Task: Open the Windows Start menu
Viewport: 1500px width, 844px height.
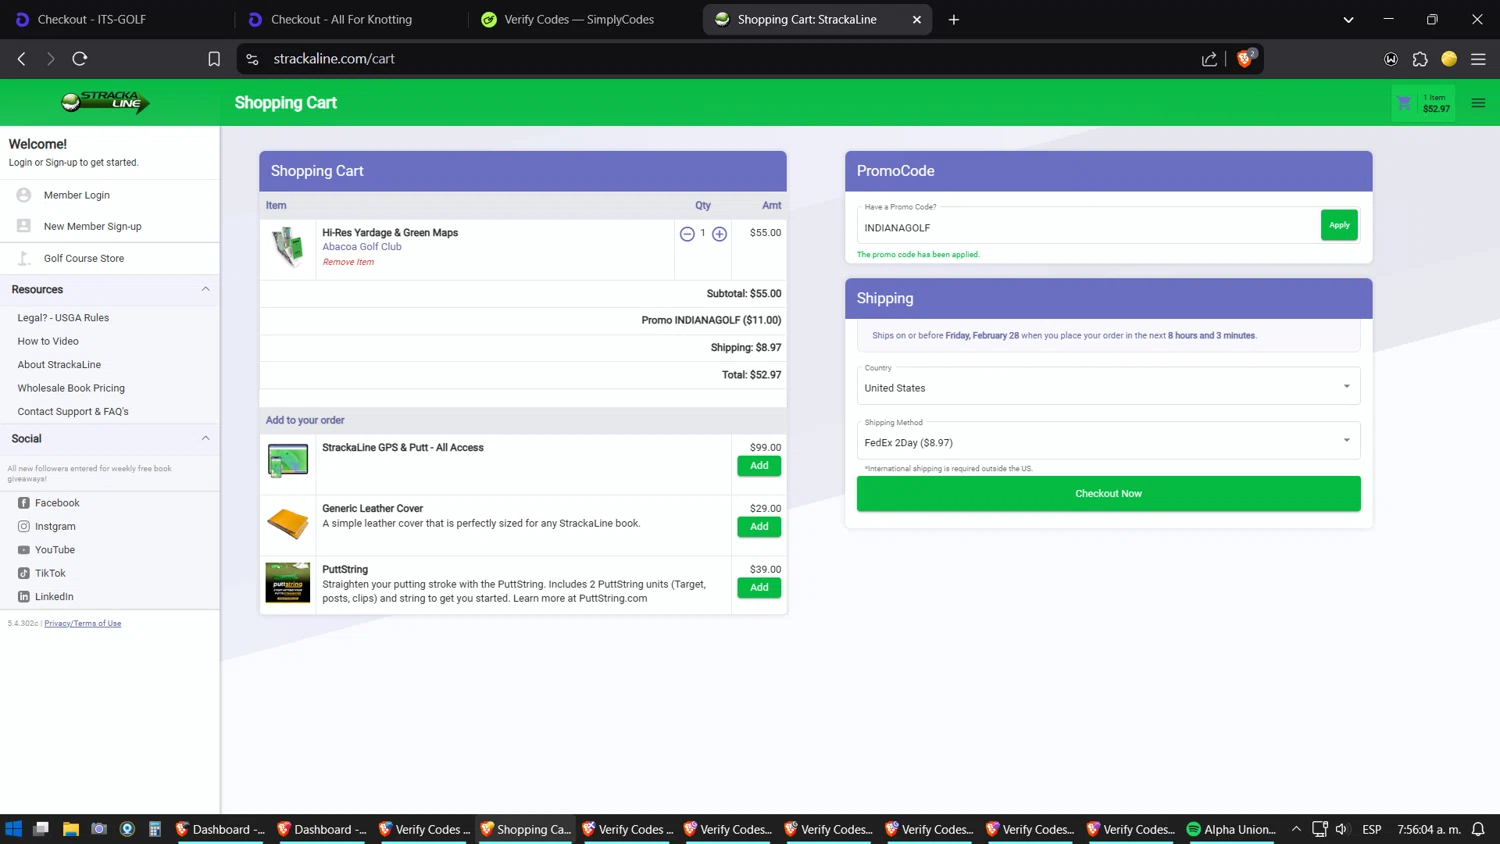Action: pos(14,829)
